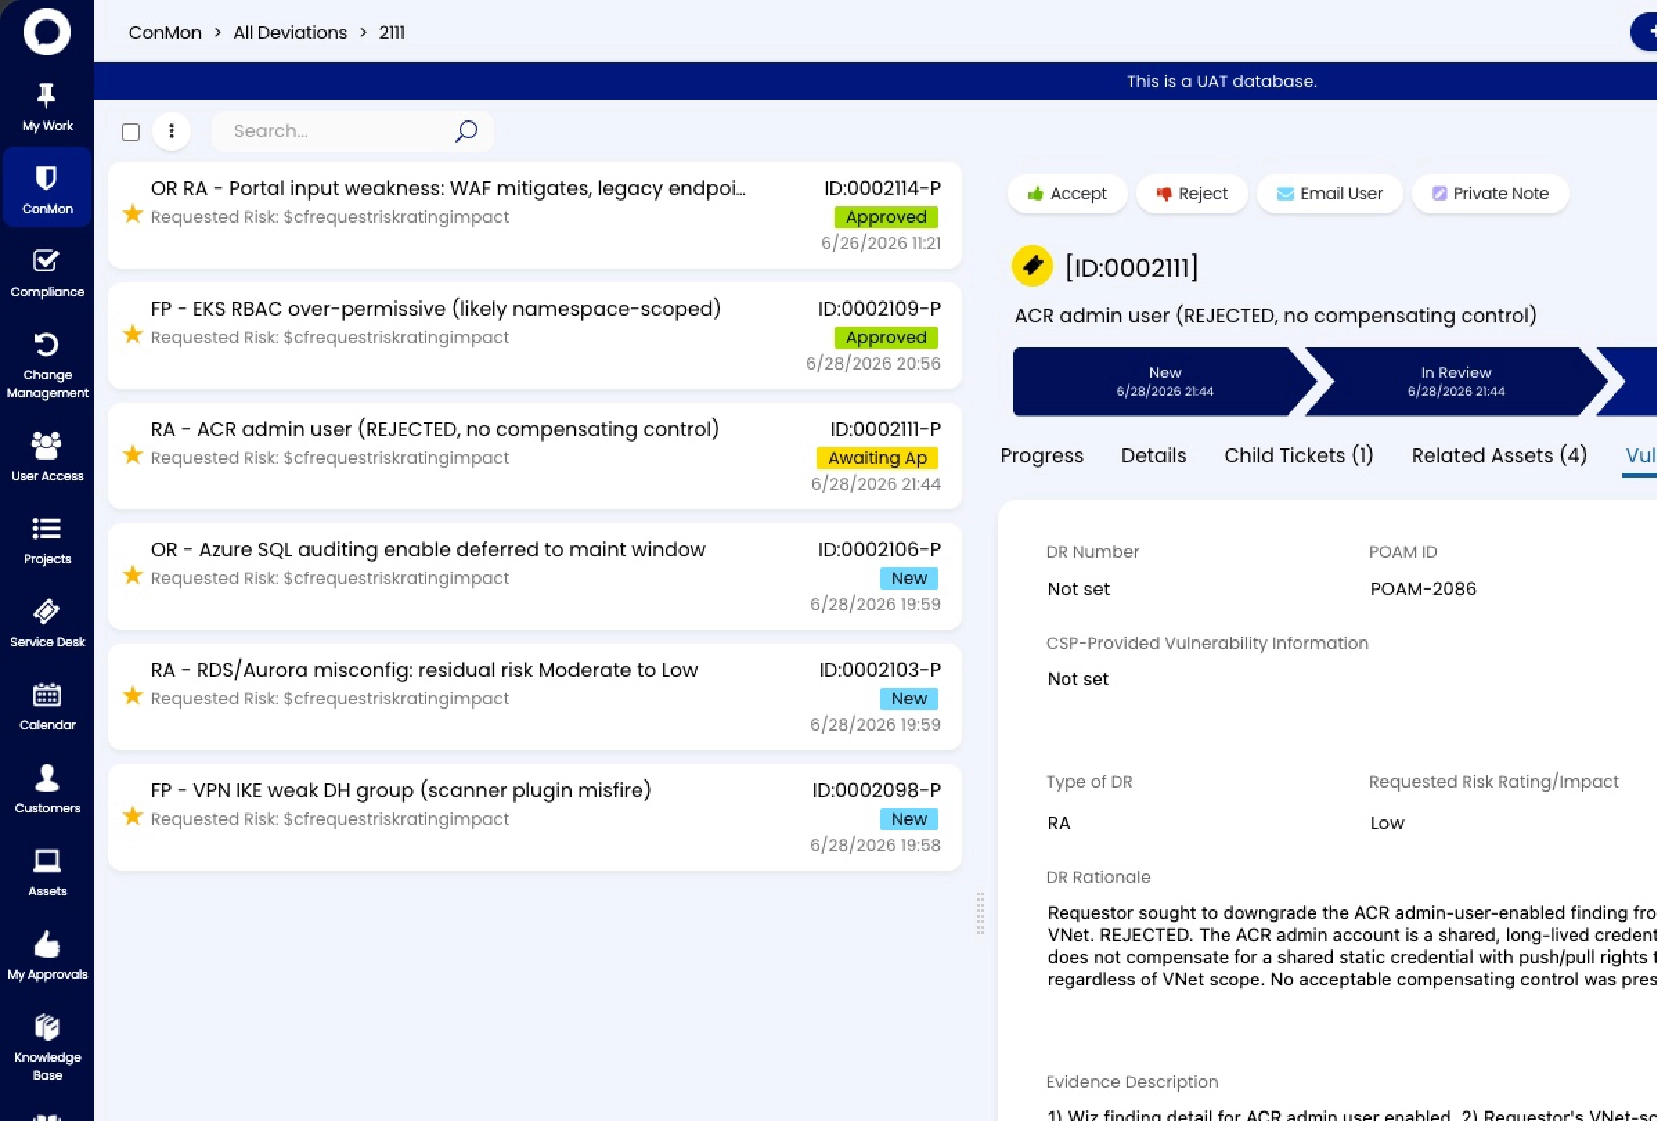Screen dimensions: 1657x1121
Task: Click the ID:0002098-P identifier
Action: (876, 790)
